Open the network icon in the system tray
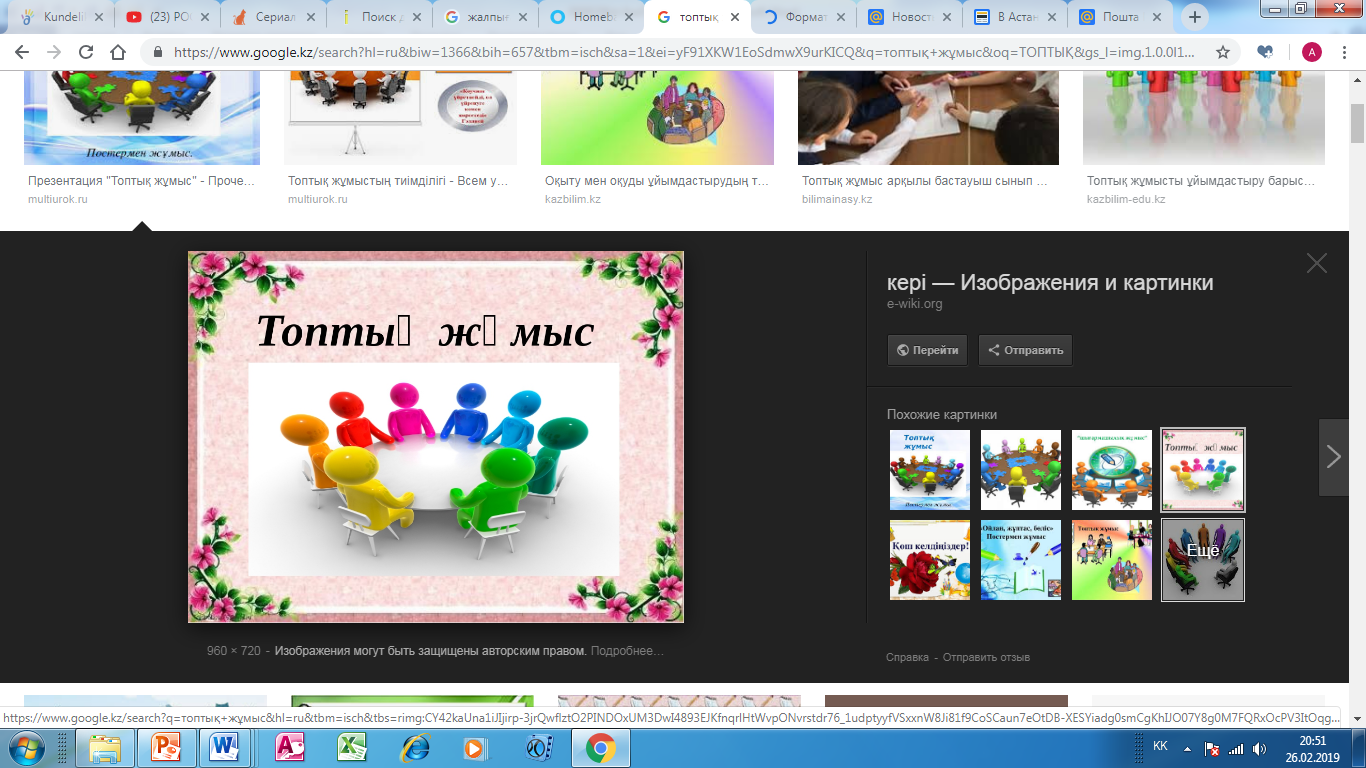The width and height of the screenshot is (1366, 768). pos(1236,748)
